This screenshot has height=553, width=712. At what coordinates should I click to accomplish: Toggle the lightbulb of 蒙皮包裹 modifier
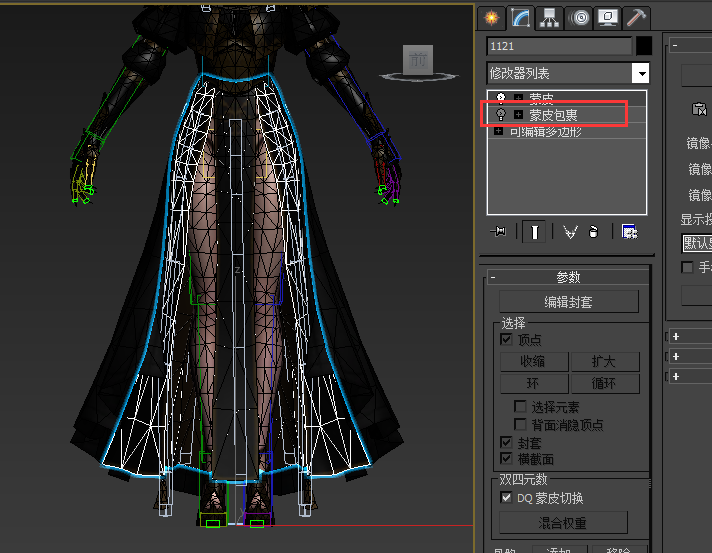(x=500, y=114)
